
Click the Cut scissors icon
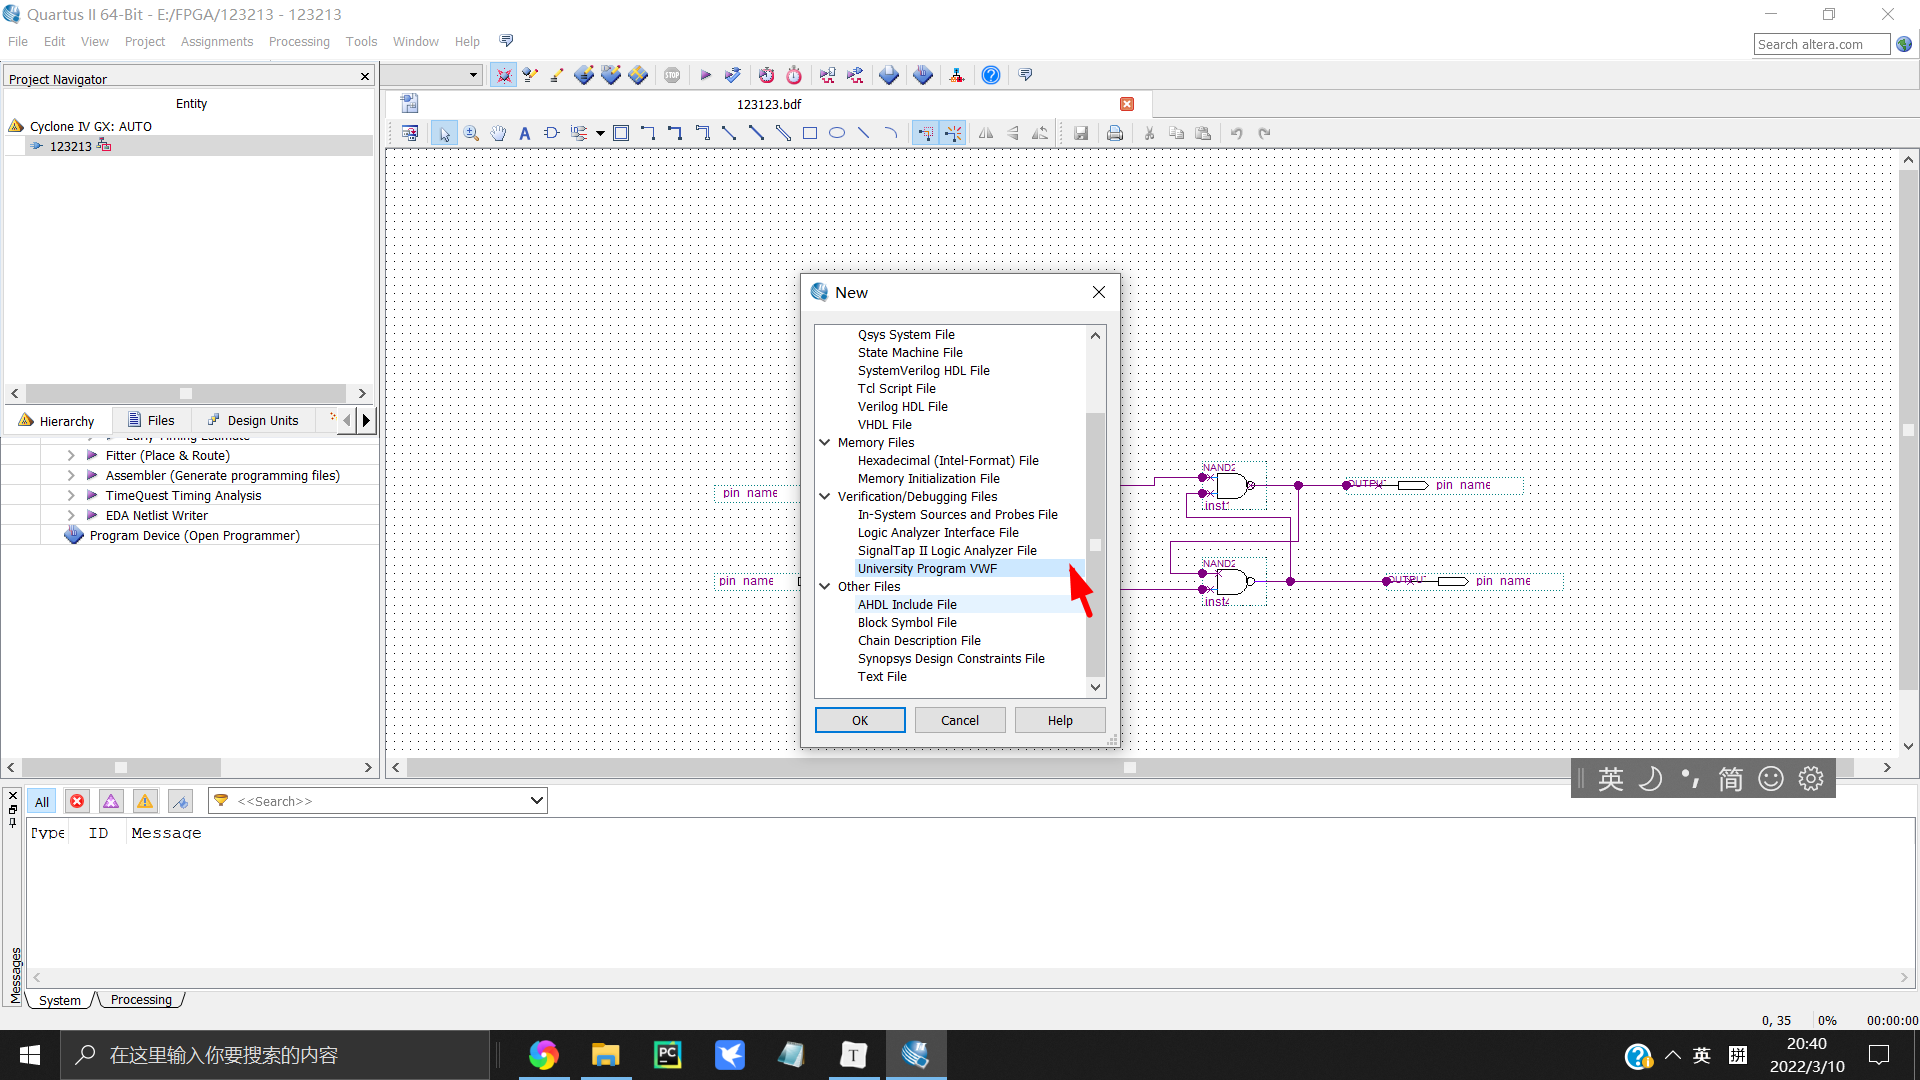(1149, 134)
